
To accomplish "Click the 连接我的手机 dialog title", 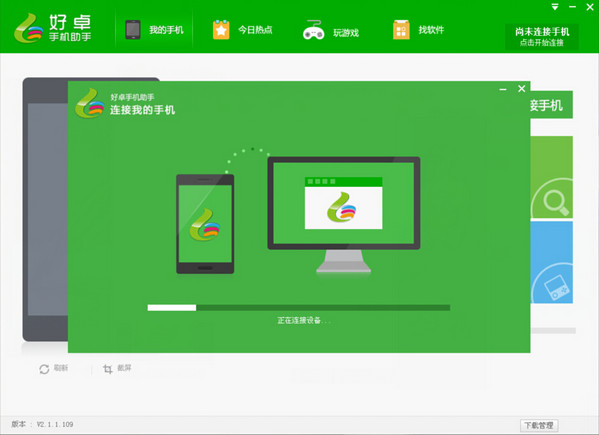I will (142, 110).
